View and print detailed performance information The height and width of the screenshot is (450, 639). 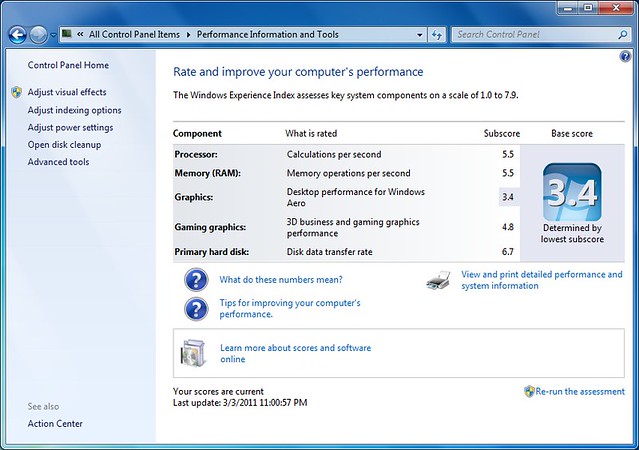542,280
